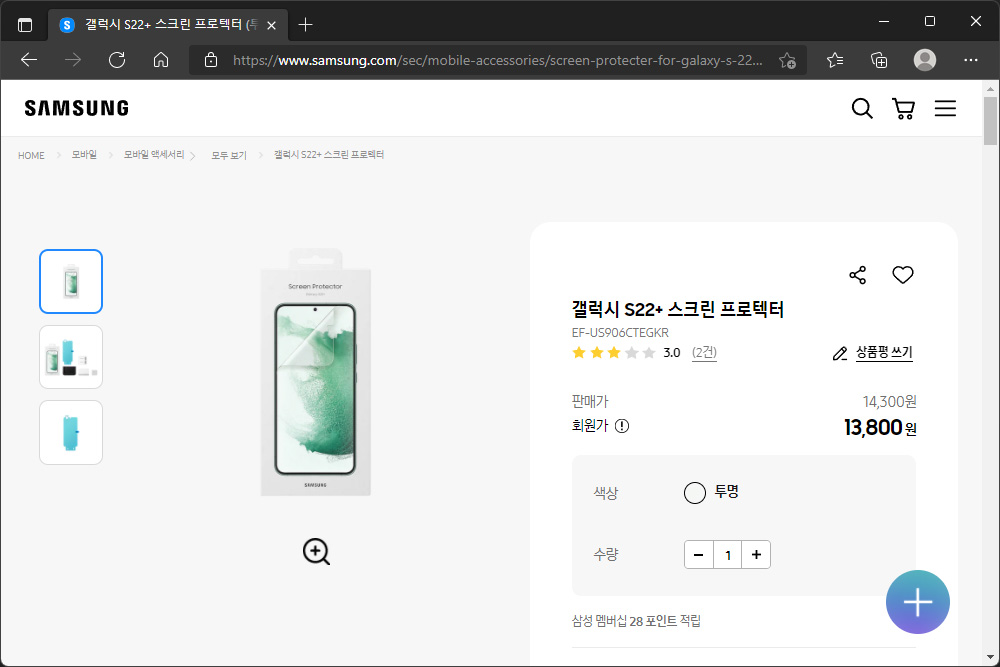Select the third blue film thumbnail
This screenshot has width=1000, height=667.
point(71,432)
